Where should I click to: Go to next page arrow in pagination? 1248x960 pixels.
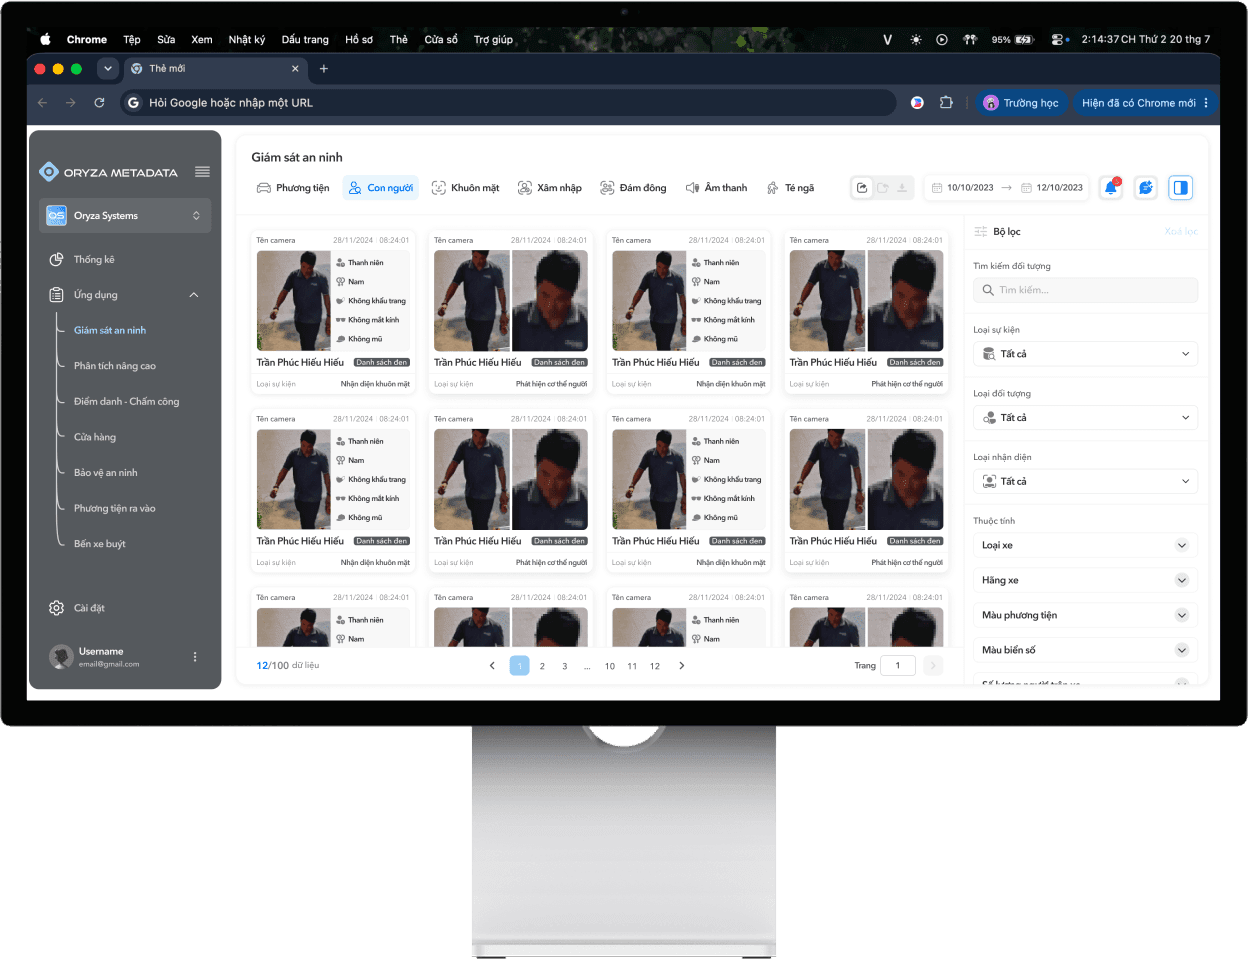pos(682,665)
